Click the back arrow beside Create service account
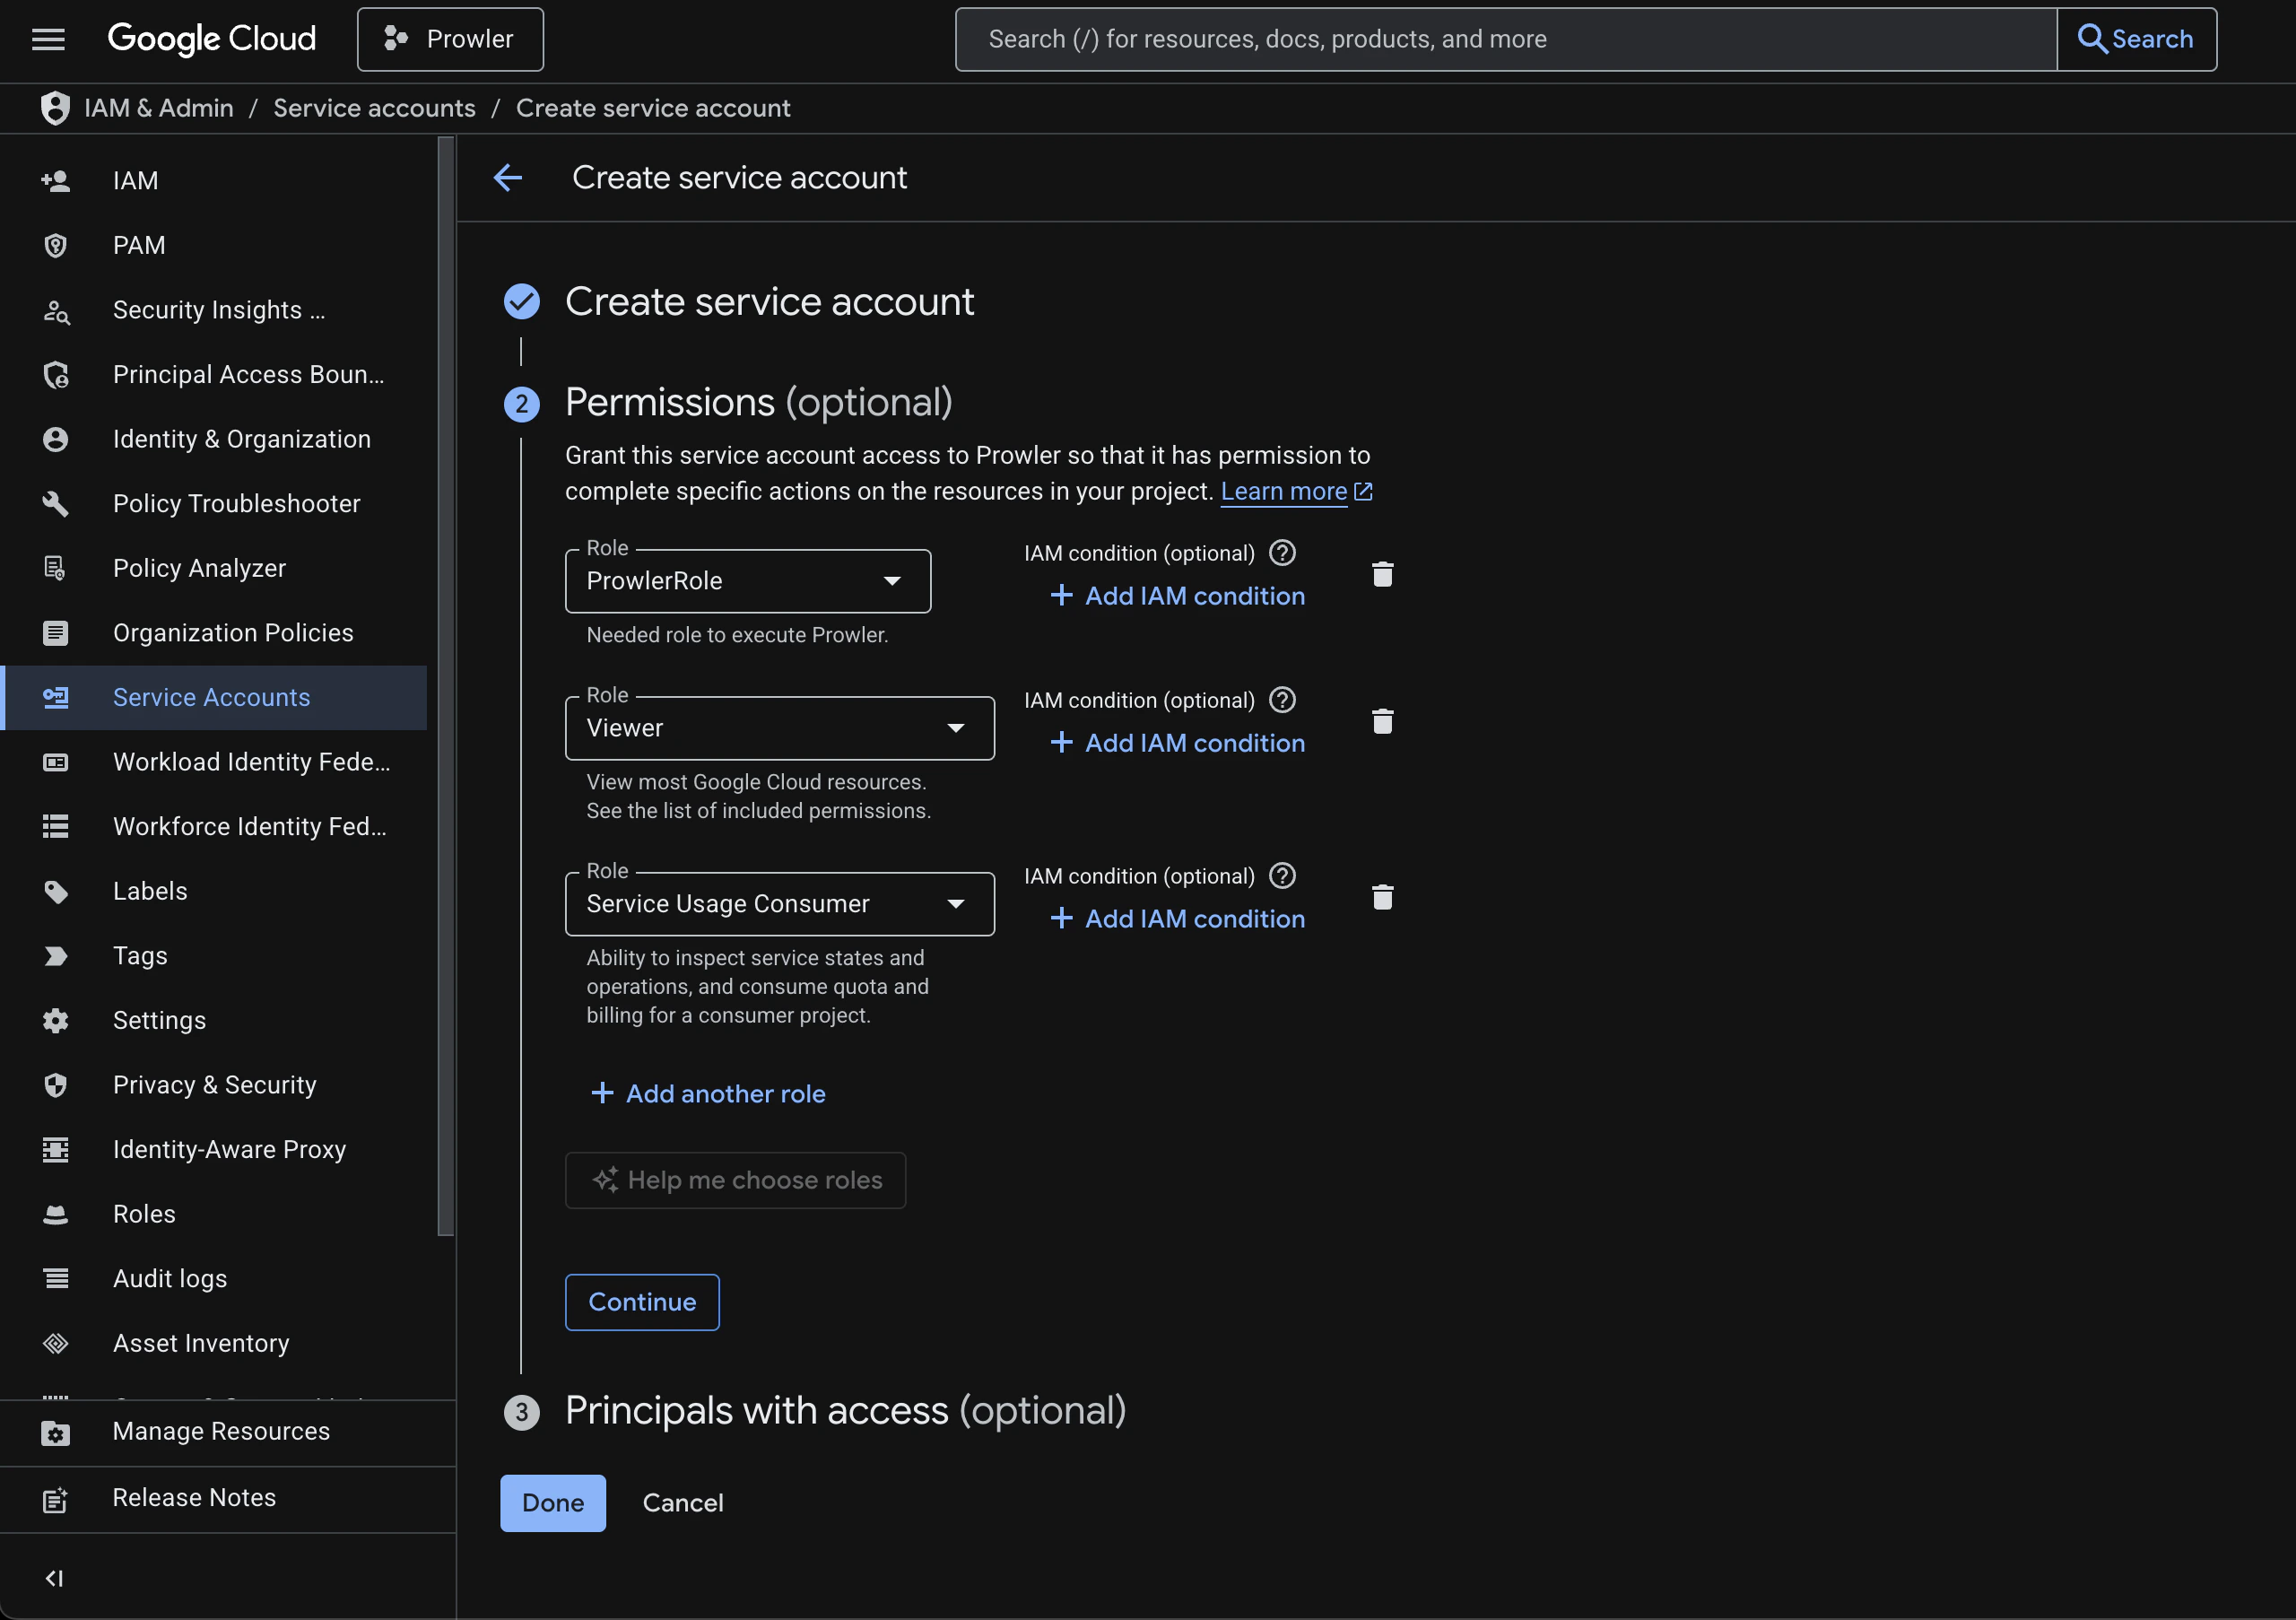Image resolution: width=2296 pixels, height=1620 pixels. click(508, 177)
